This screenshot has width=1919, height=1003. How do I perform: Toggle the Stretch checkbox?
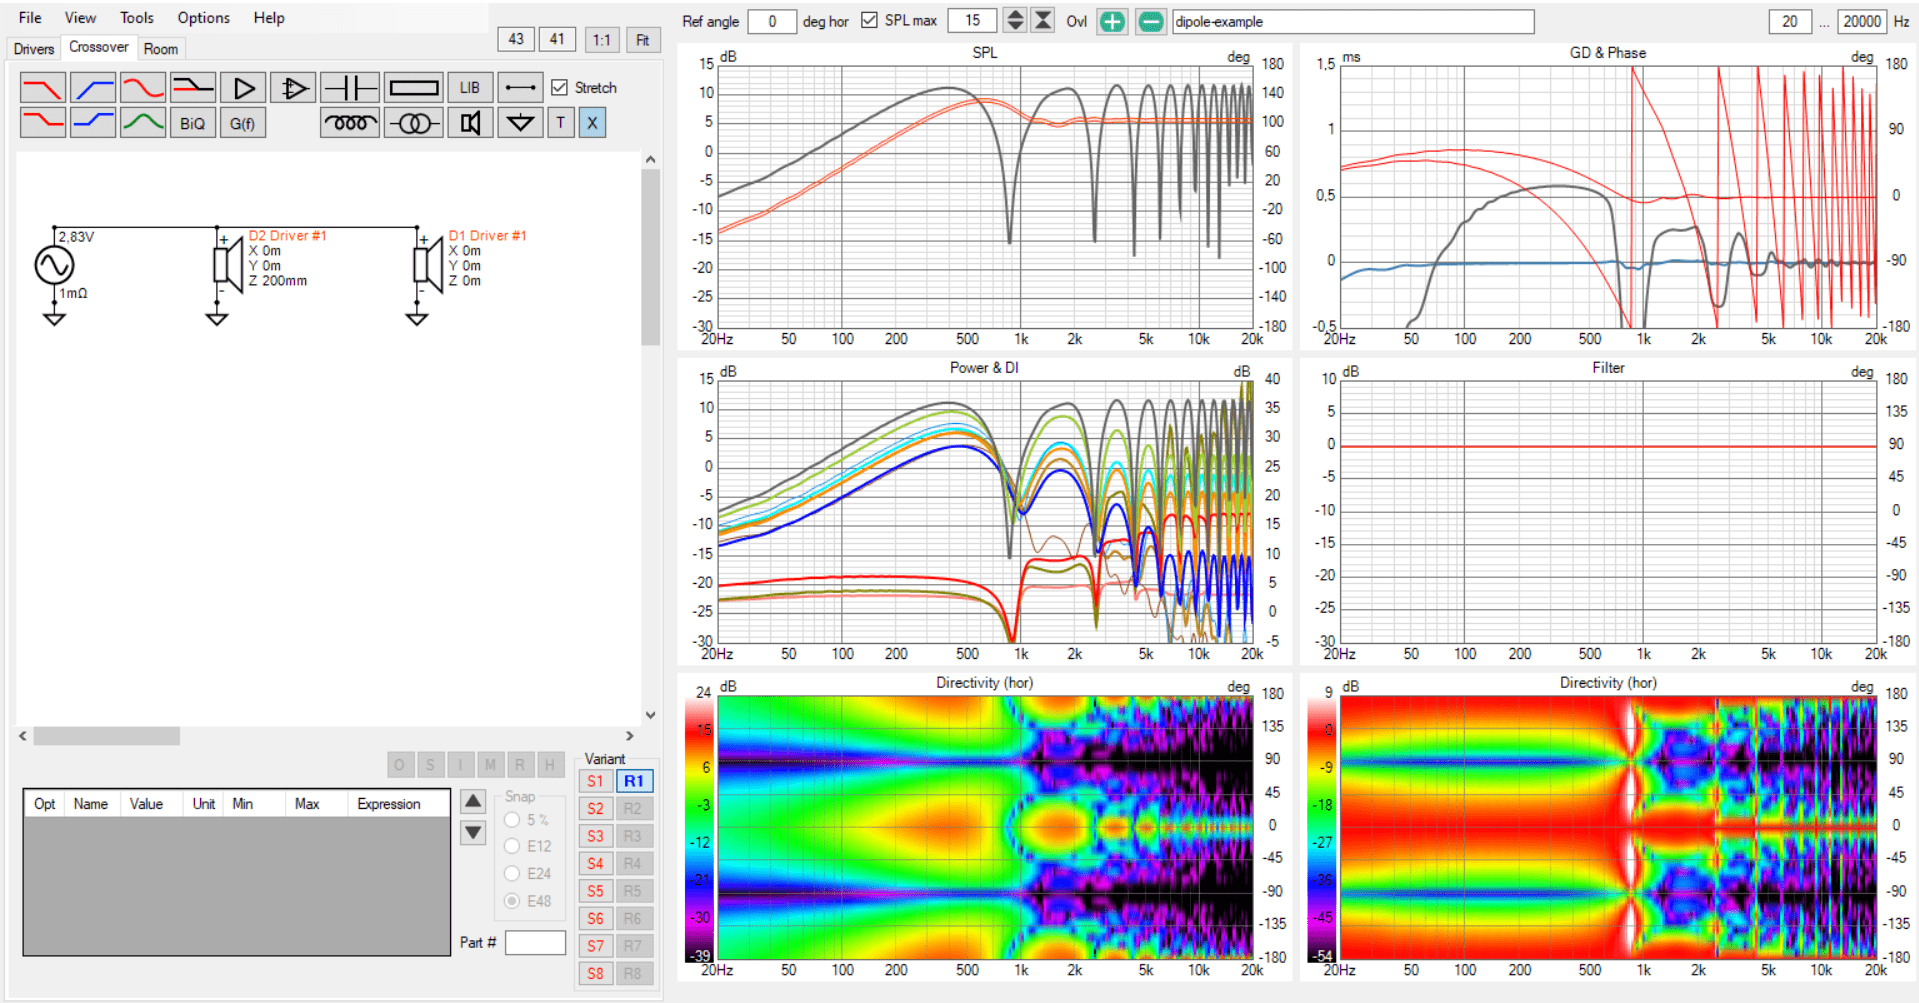pos(560,88)
